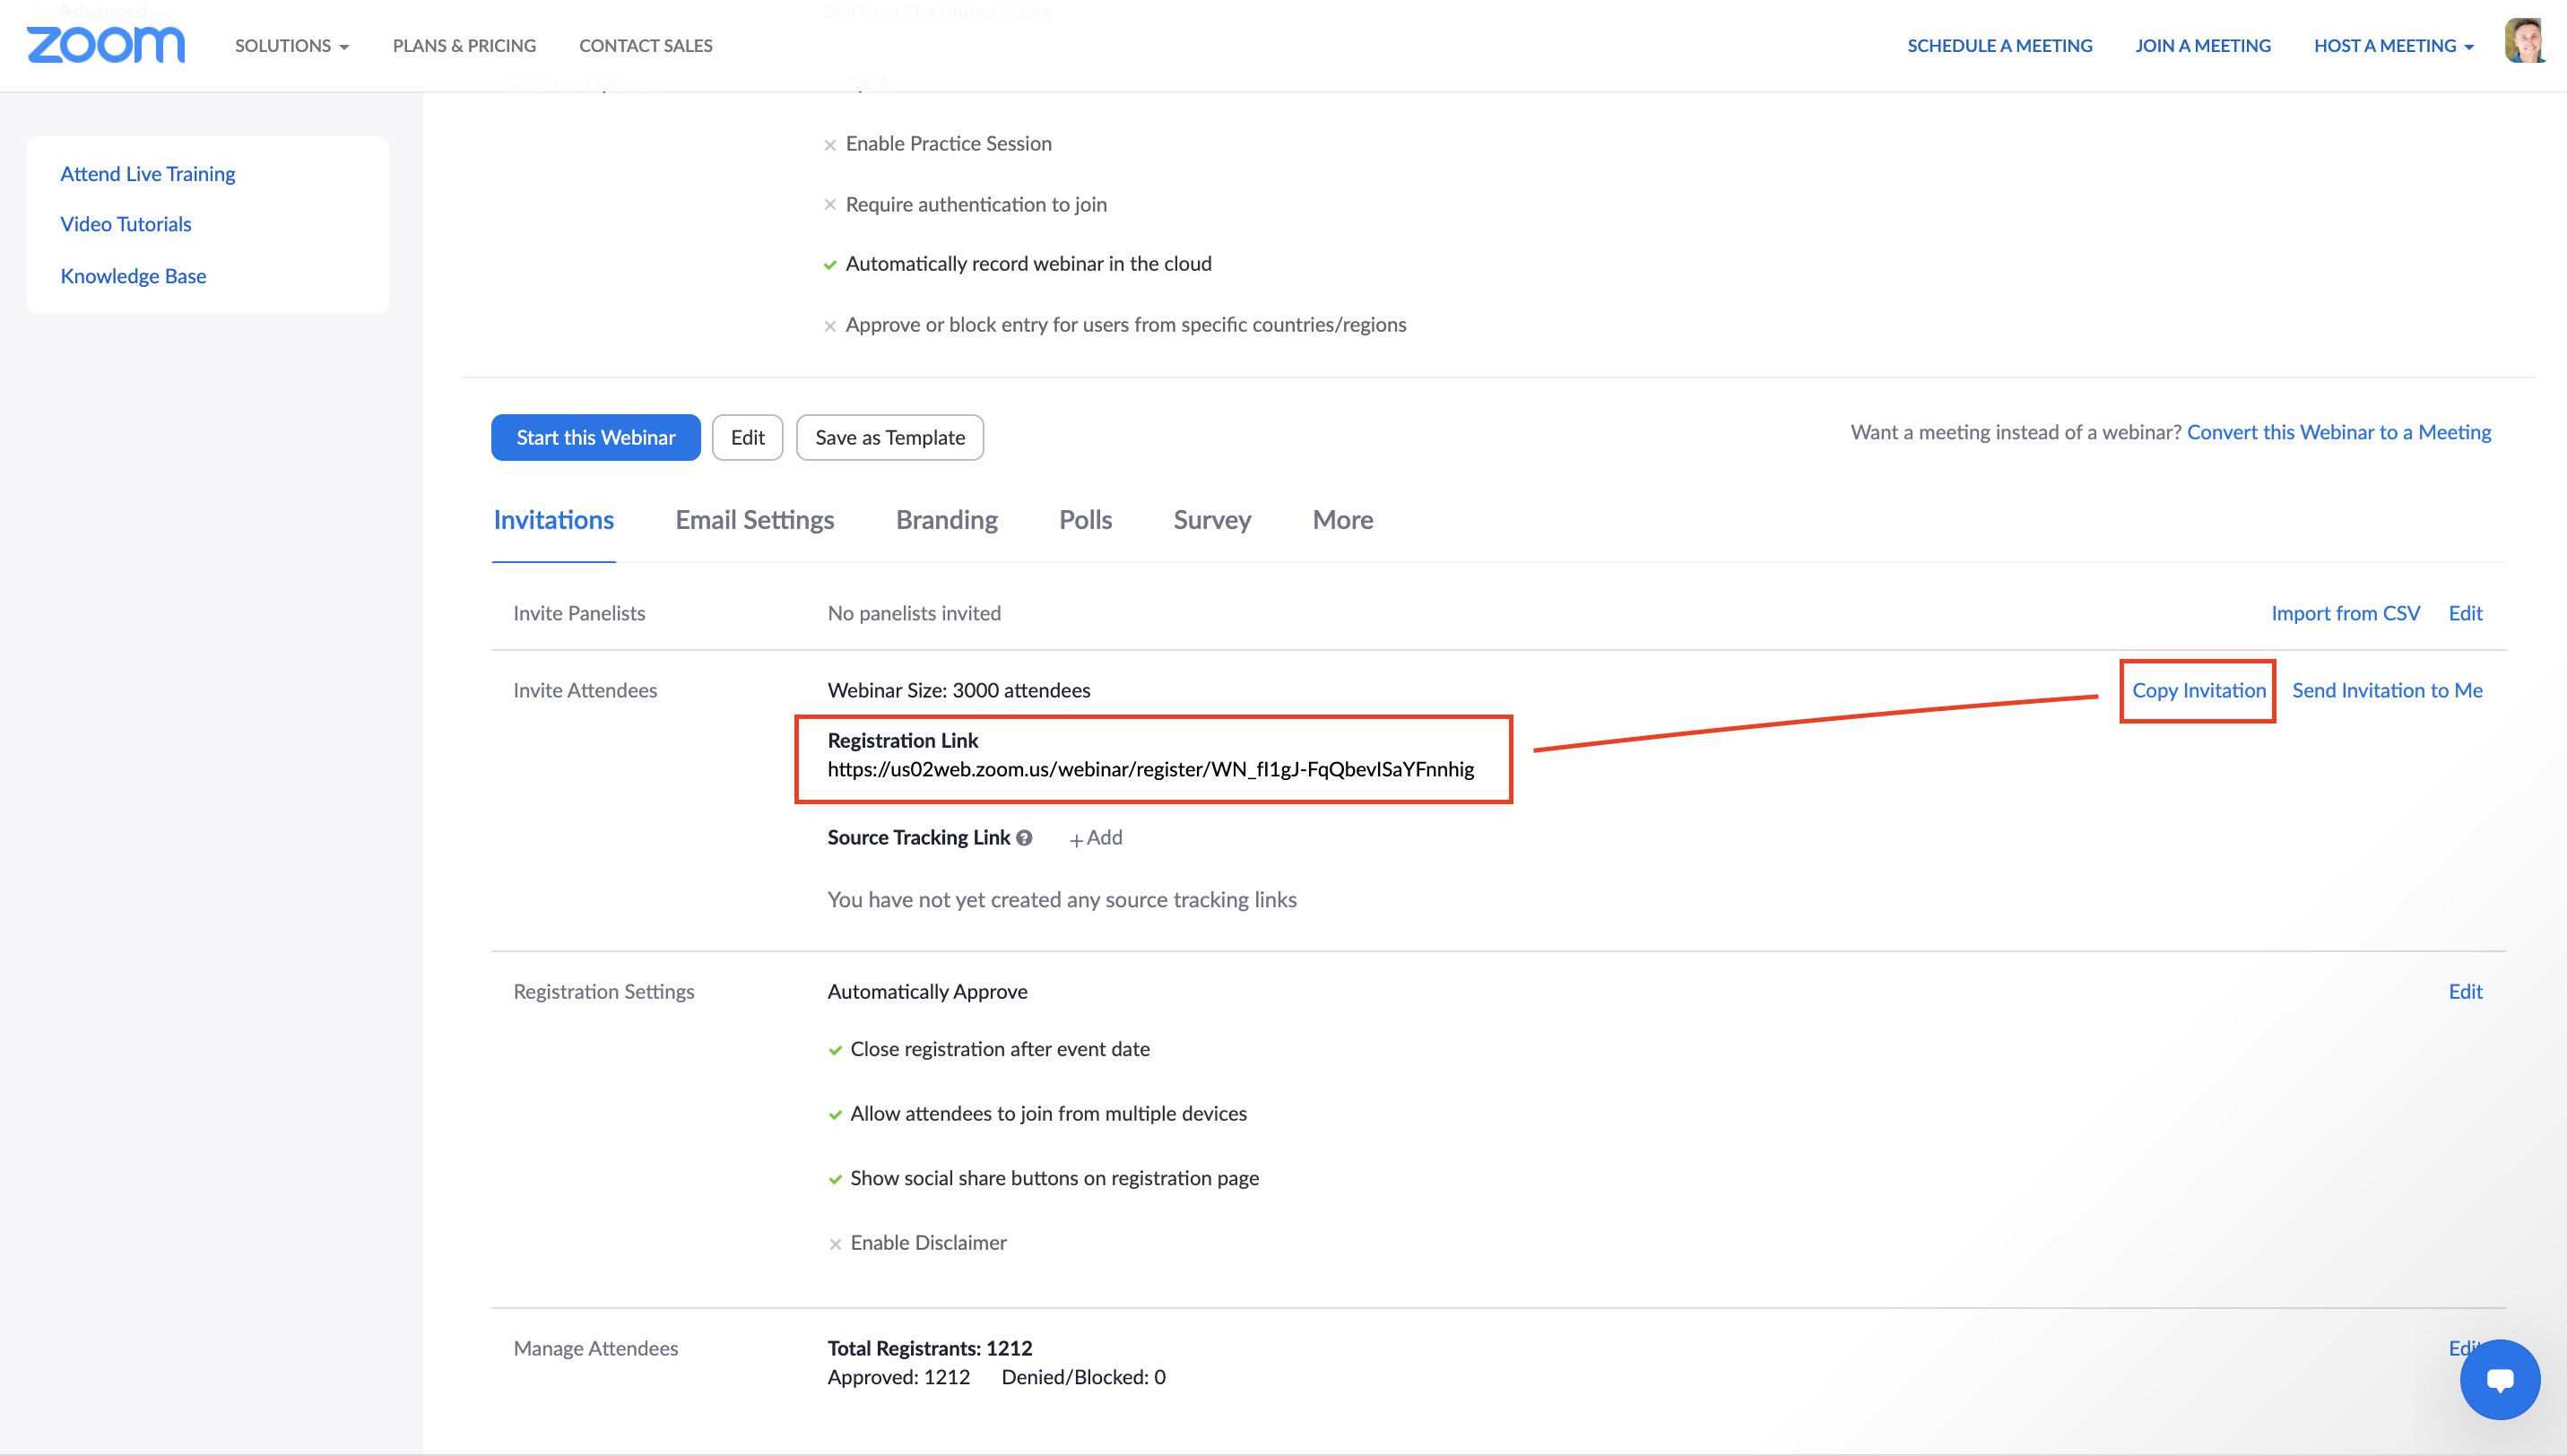Image resolution: width=2567 pixels, height=1456 pixels.
Task: Click Send Invitation to Me
Action: click(x=2387, y=690)
